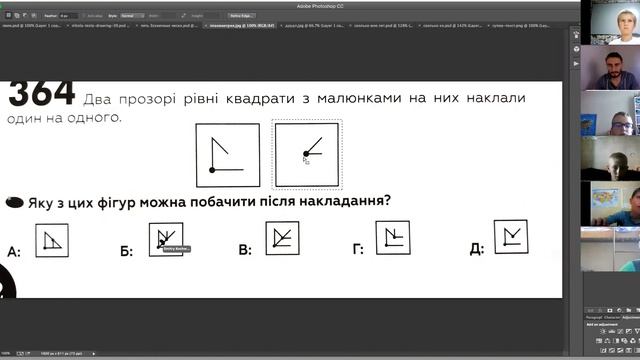Switch to the png document tab at 100%
The image size is (640, 360).
[x=520, y=26]
